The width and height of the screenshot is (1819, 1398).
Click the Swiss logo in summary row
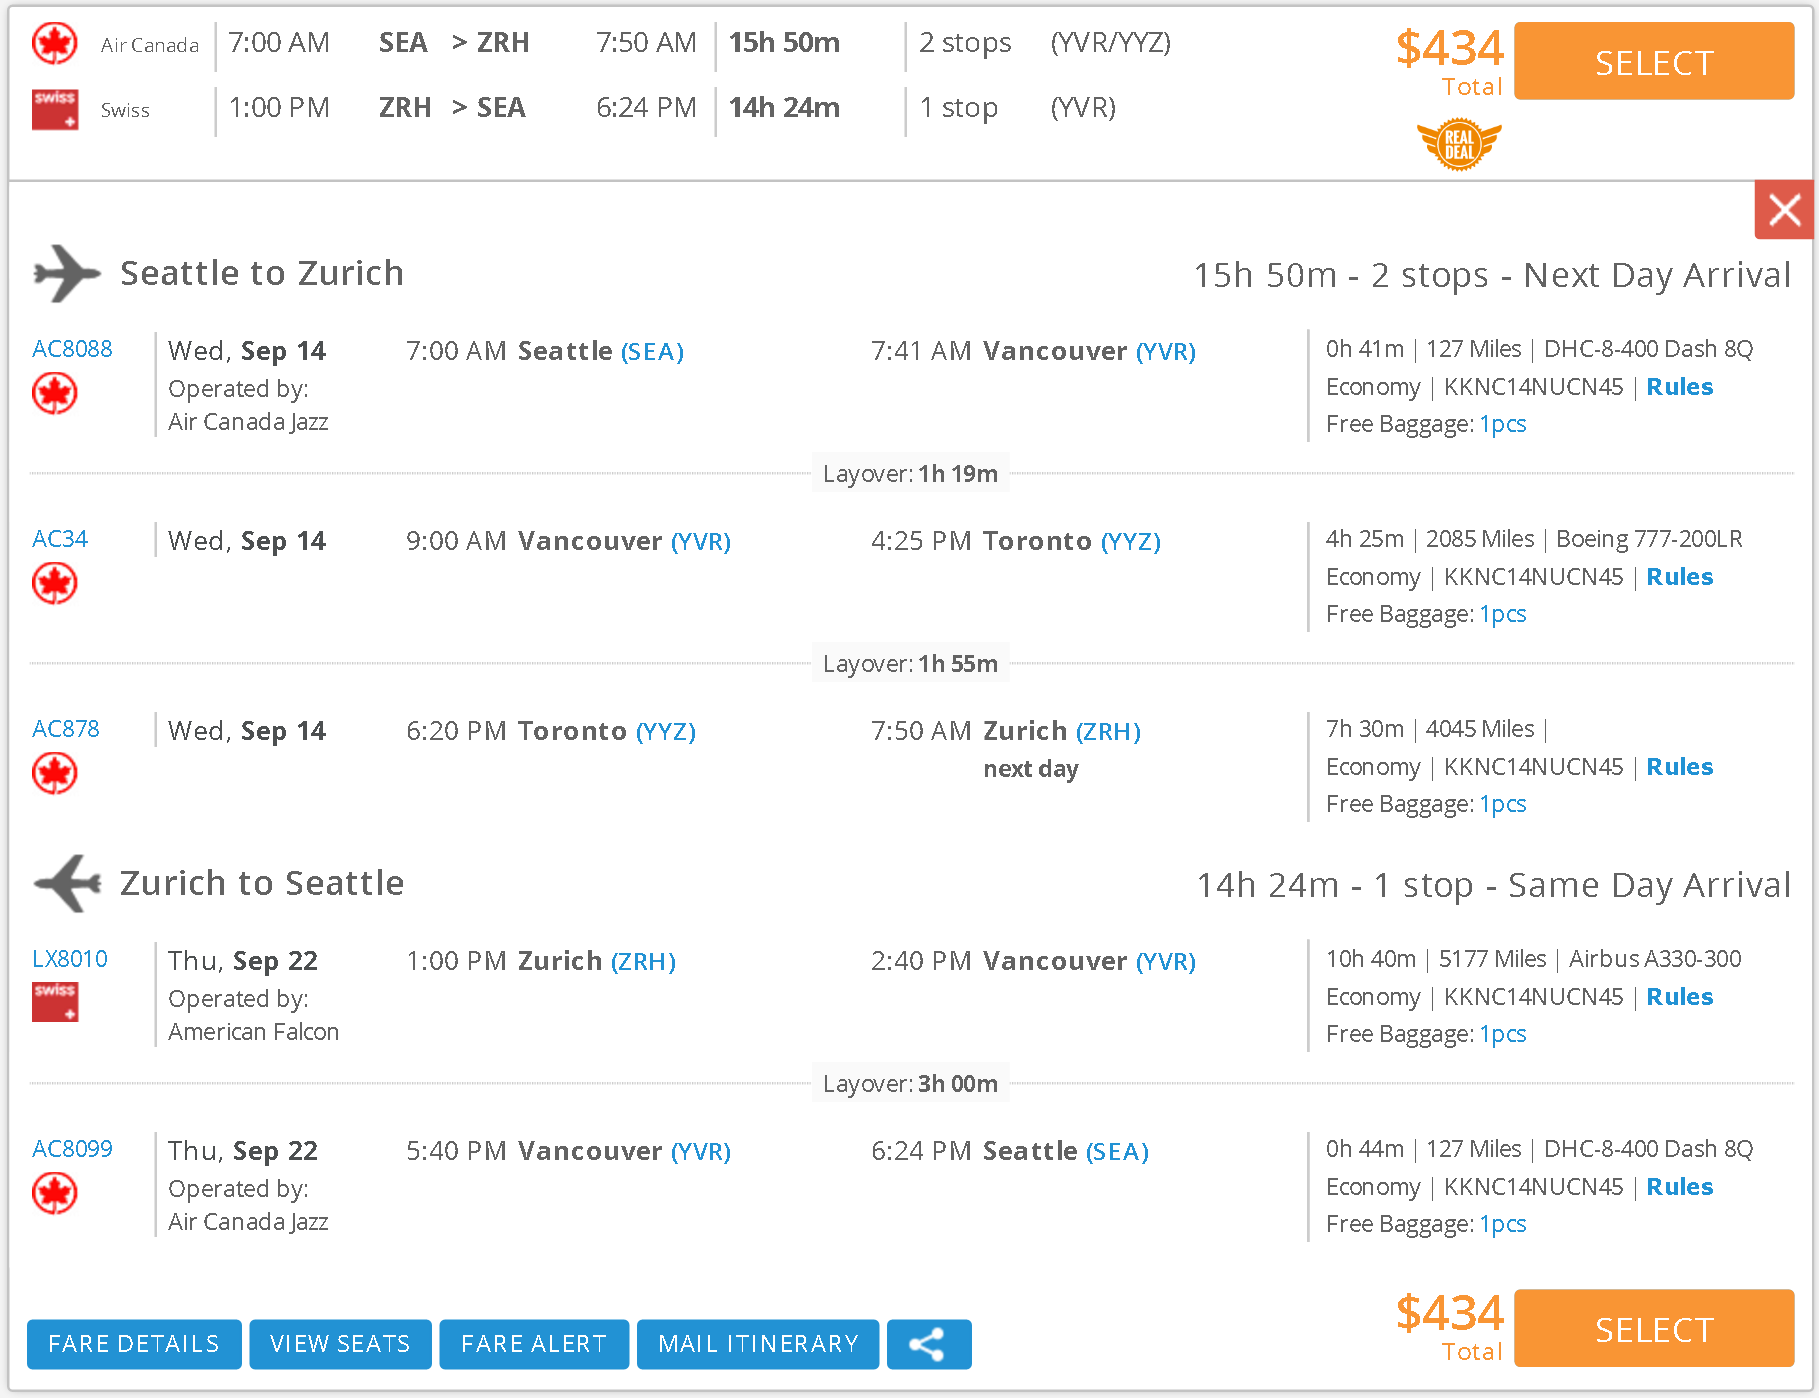pyautogui.click(x=55, y=109)
